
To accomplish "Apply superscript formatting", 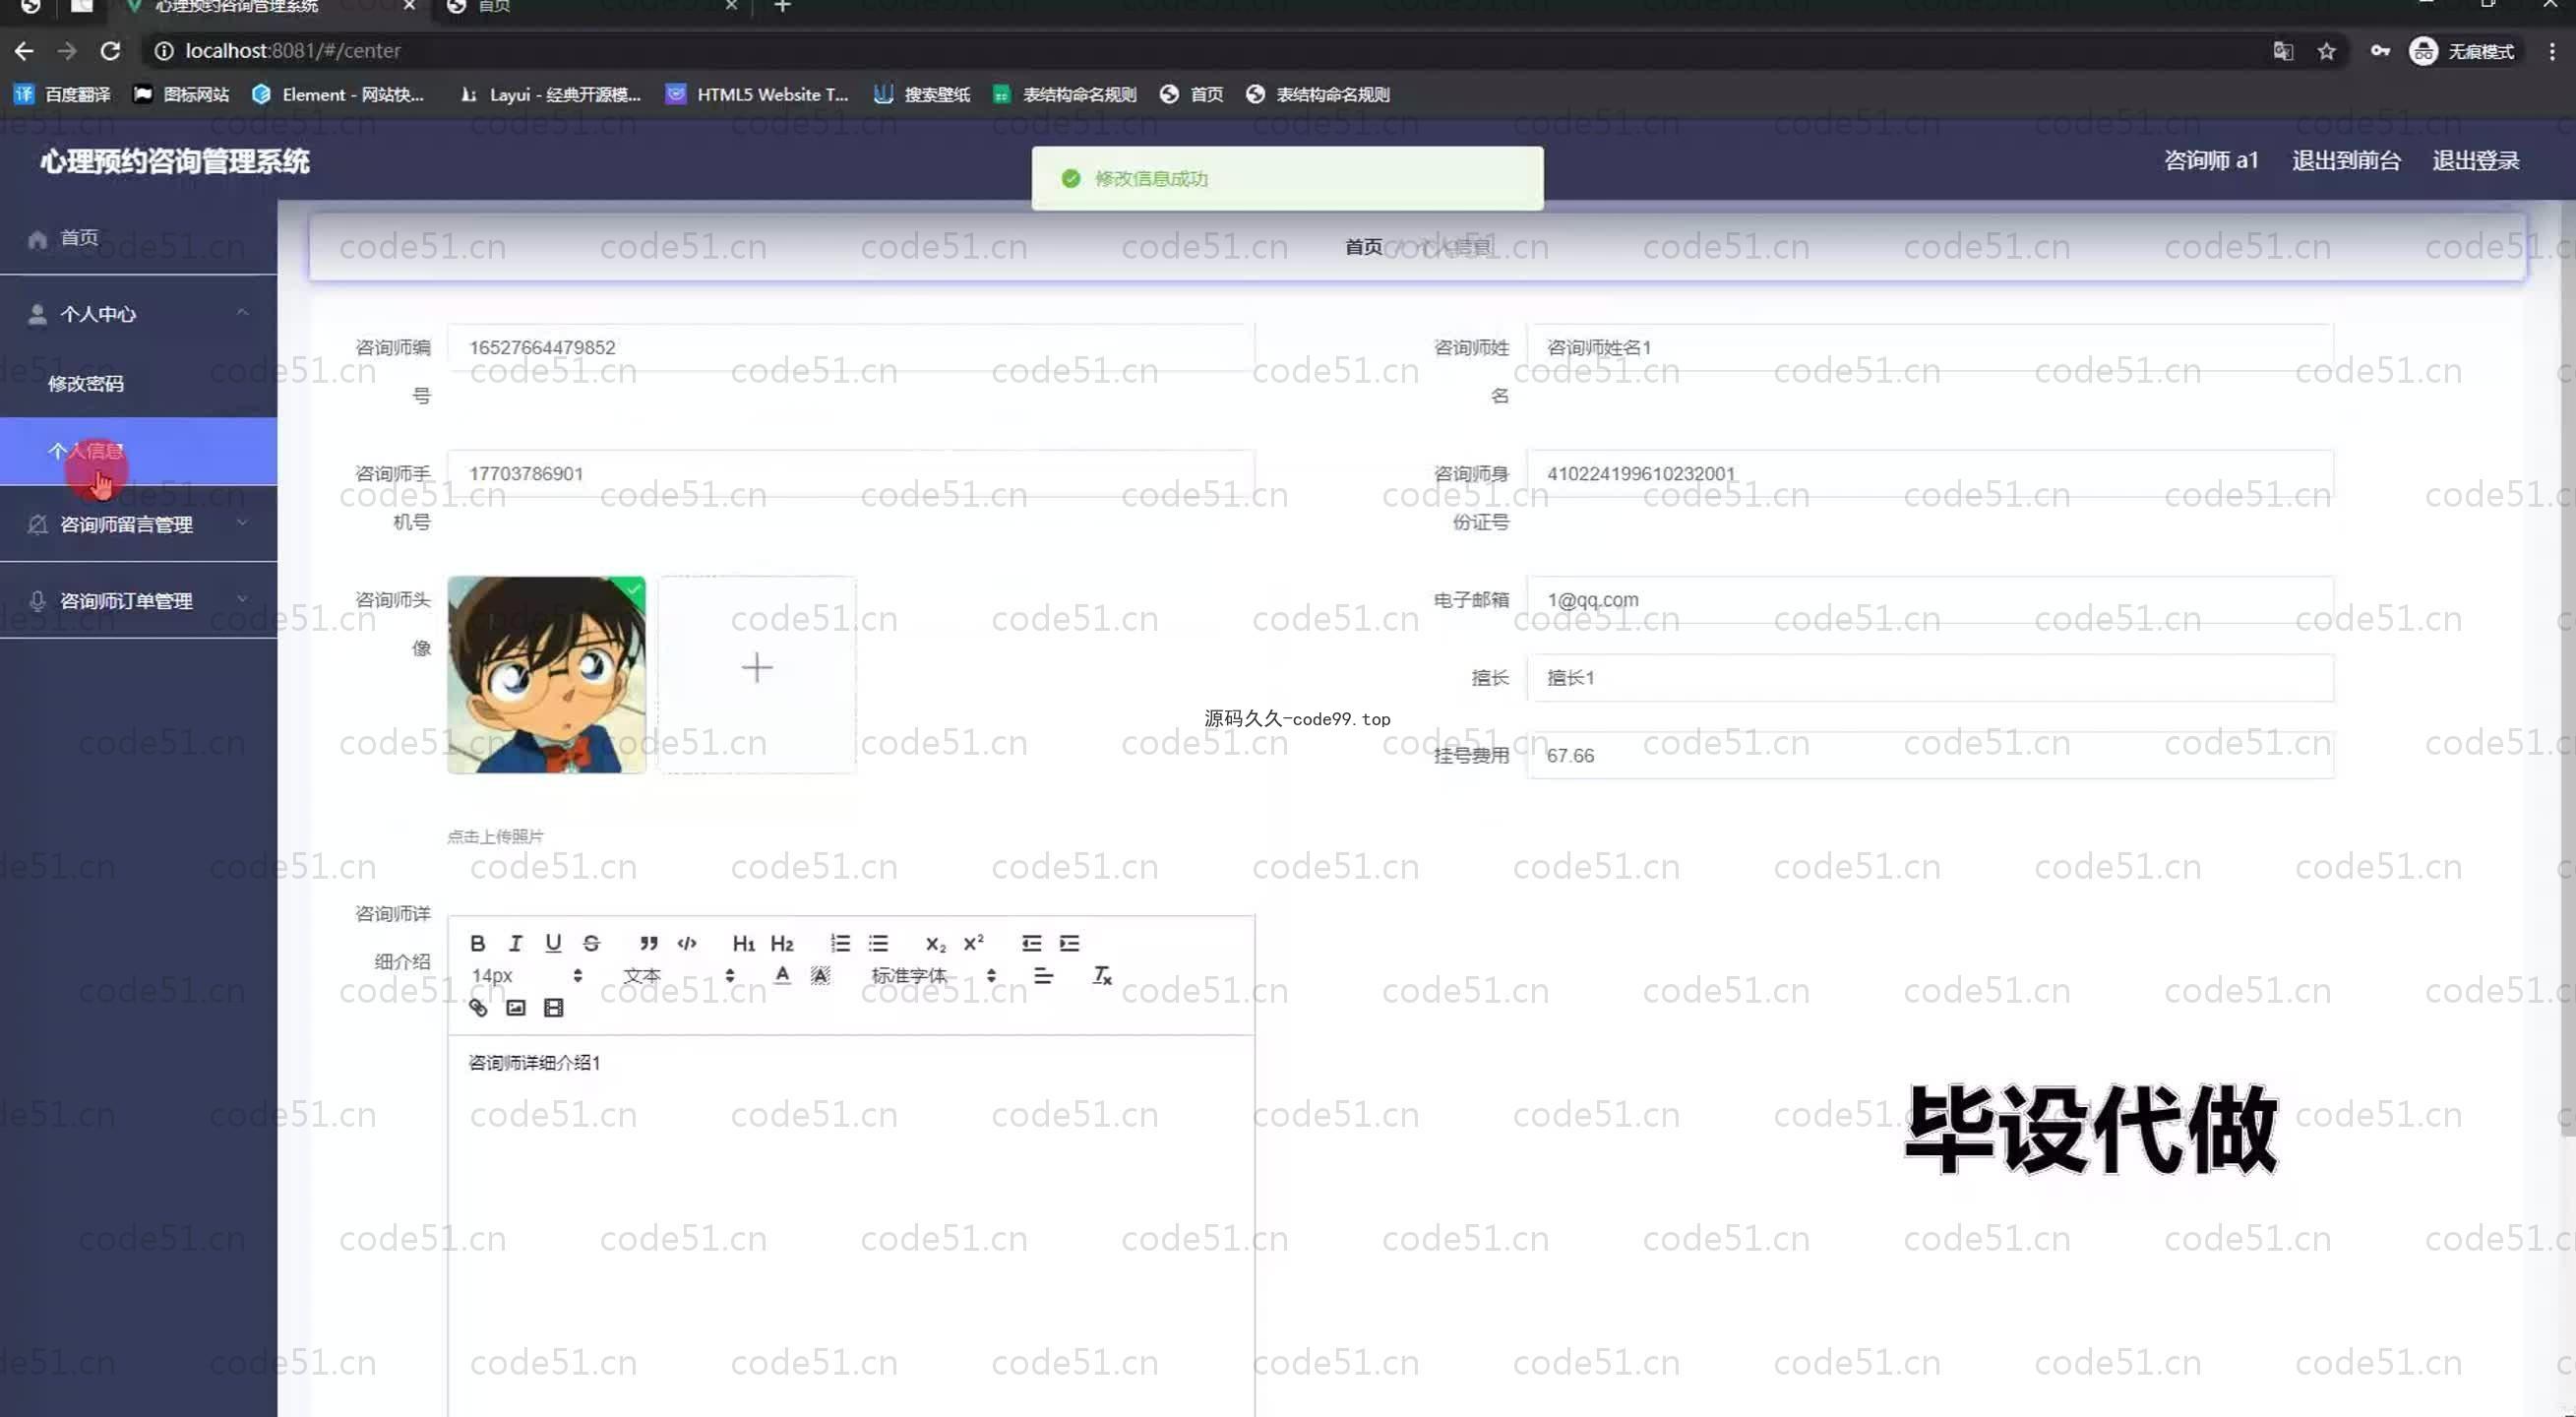I will (x=973, y=943).
